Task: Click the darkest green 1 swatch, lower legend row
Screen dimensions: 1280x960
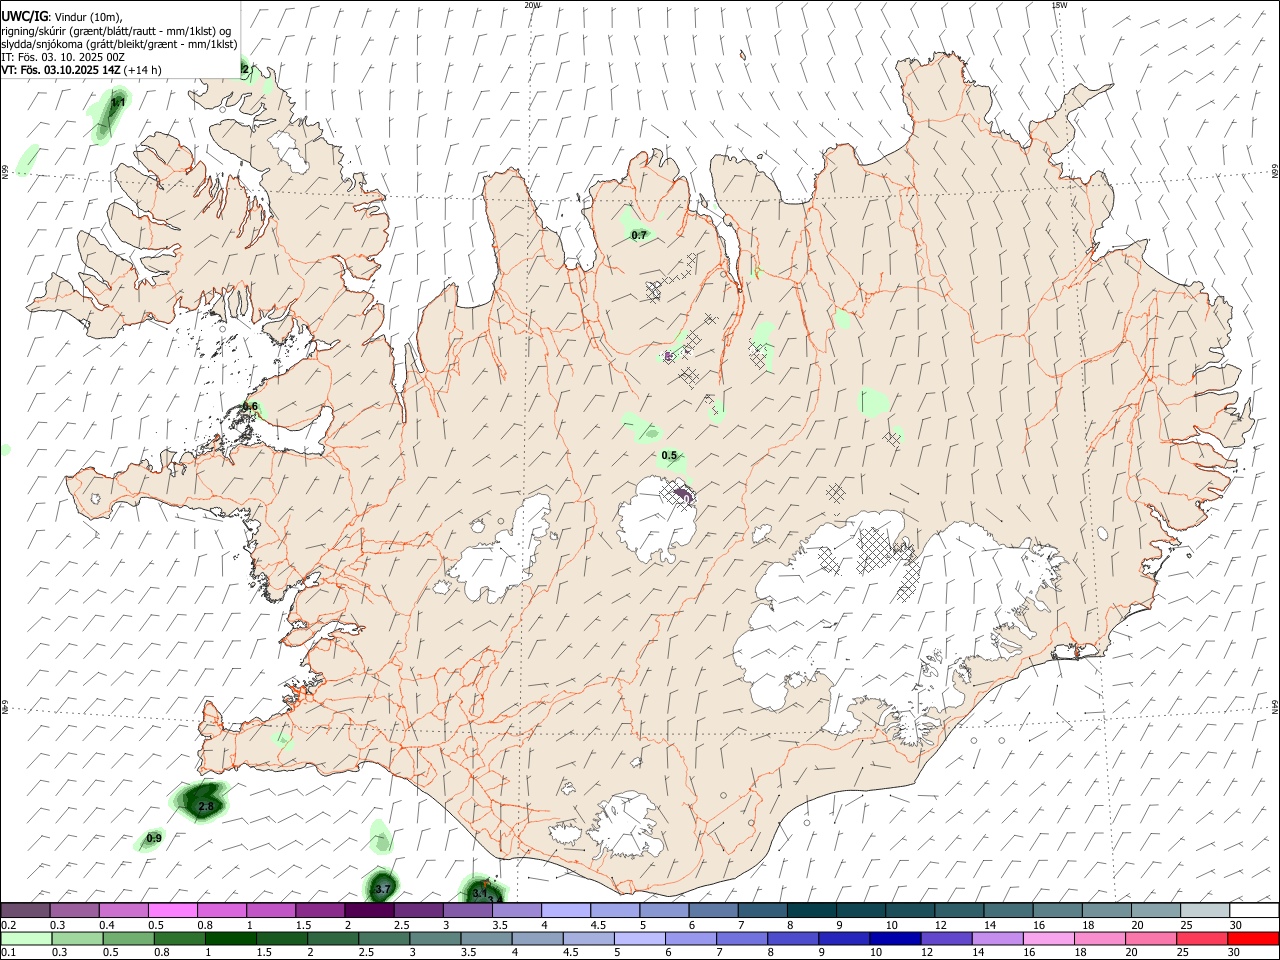Action: pyautogui.click(x=230, y=938)
